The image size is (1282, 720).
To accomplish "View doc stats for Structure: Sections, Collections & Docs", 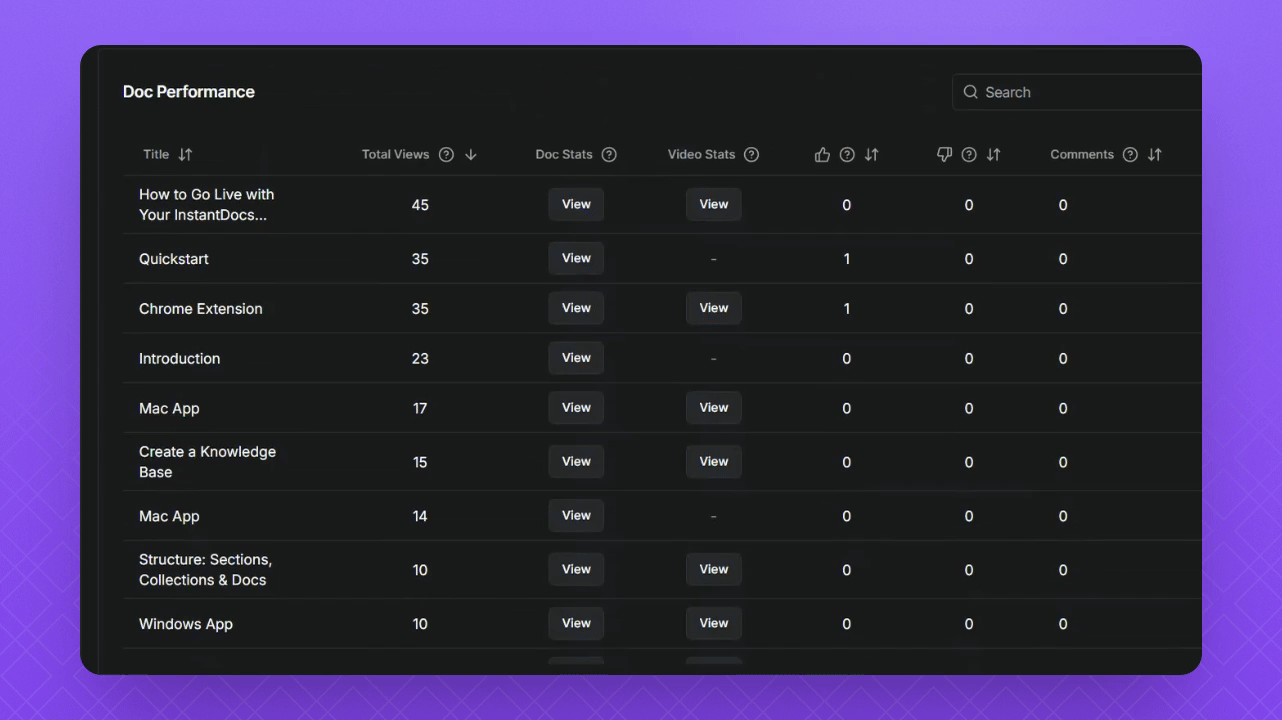I will pyautogui.click(x=576, y=570).
